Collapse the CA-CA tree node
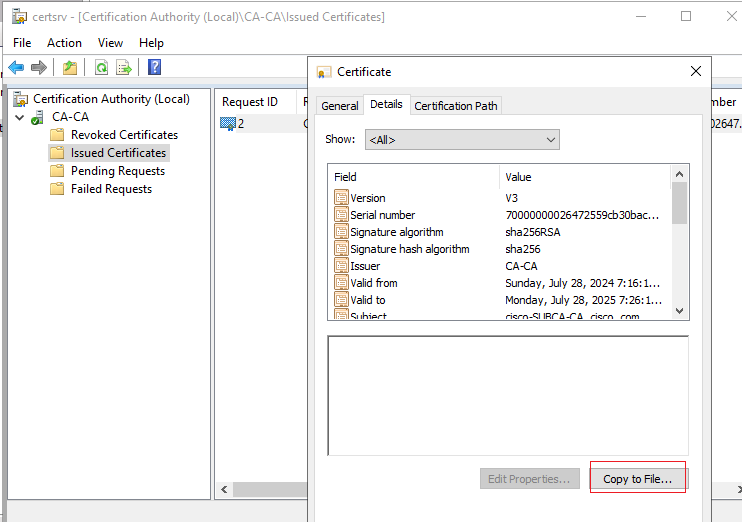This screenshot has width=742, height=522. pos(19,117)
